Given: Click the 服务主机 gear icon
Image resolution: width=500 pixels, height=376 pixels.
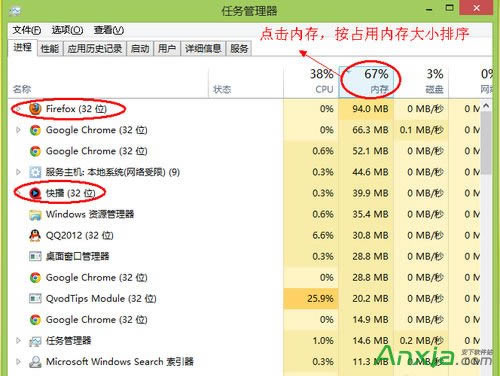Looking at the screenshot, I should click(x=35, y=172).
